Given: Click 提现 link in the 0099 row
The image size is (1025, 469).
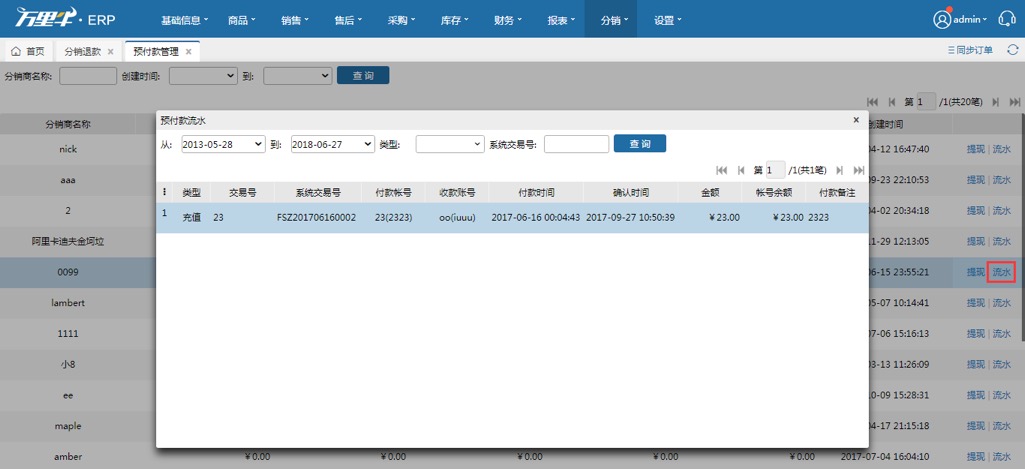Looking at the screenshot, I should click(x=976, y=272).
